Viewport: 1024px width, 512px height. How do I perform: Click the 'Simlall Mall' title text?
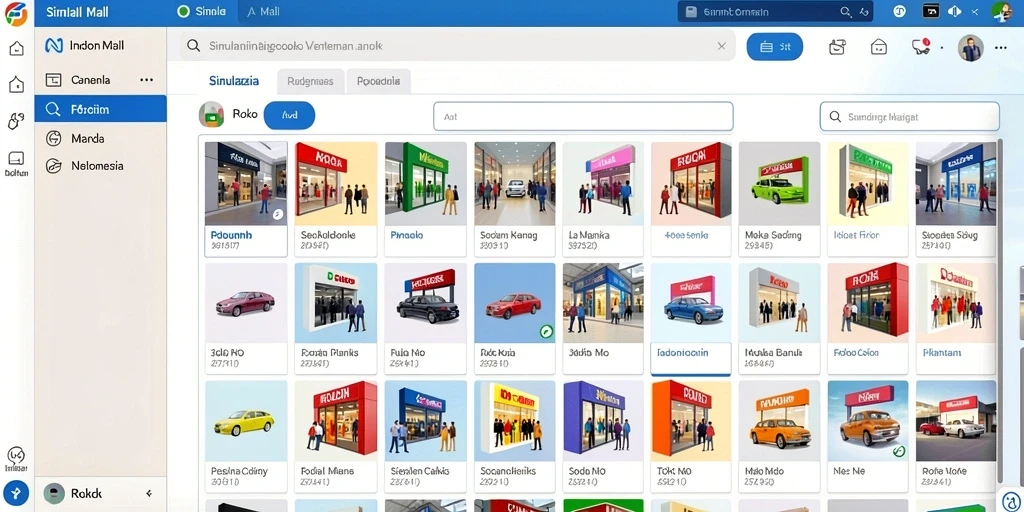[x=77, y=12]
